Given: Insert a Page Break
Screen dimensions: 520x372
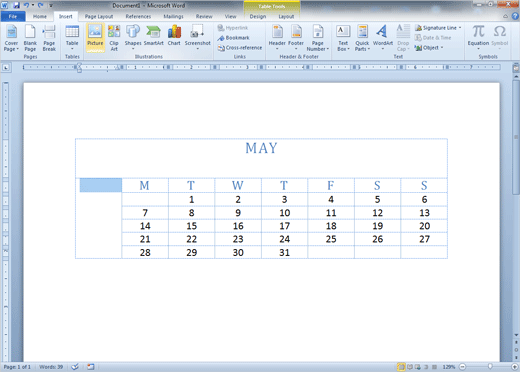Looking at the screenshot, I should click(49, 38).
